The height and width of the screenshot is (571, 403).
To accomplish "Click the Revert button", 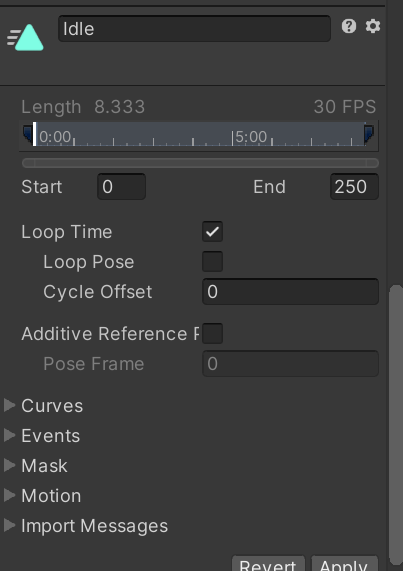I will [x=268, y=563].
